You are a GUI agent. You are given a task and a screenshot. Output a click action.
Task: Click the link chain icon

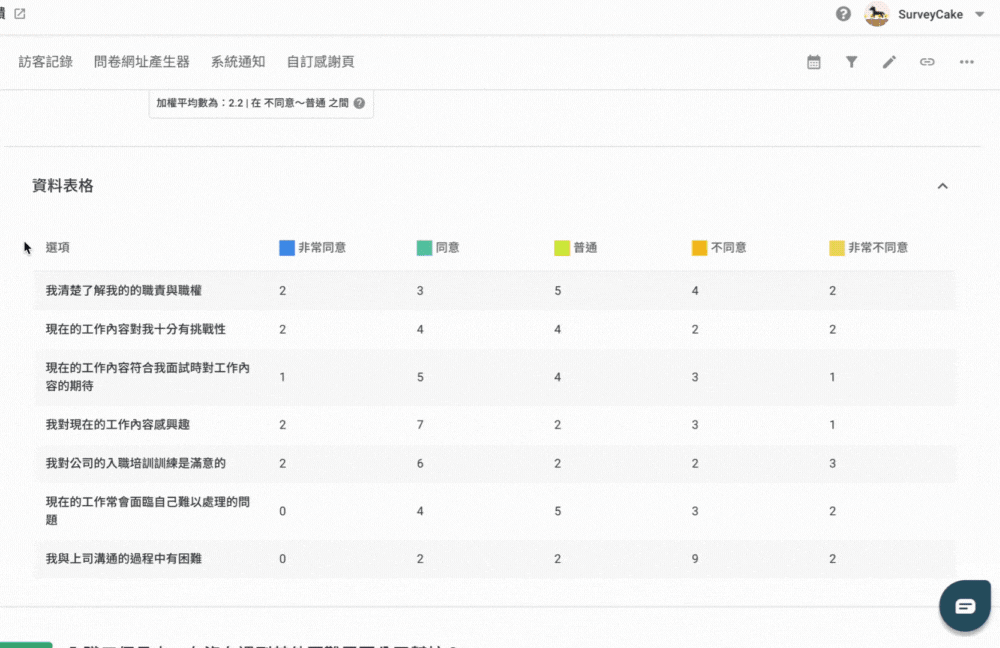[927, 62]
